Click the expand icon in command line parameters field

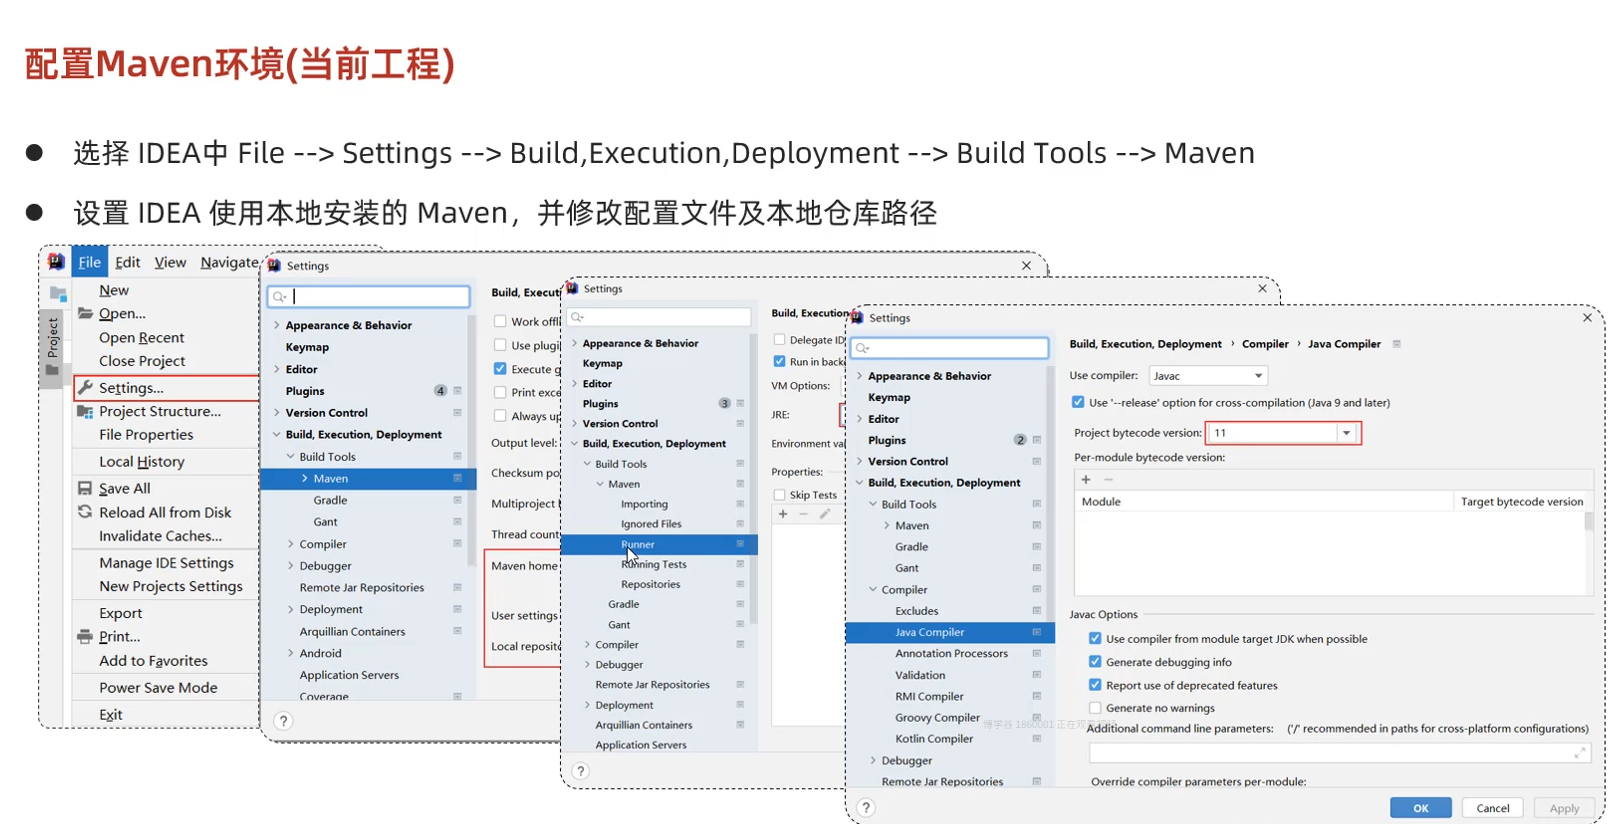(1580, 752)
